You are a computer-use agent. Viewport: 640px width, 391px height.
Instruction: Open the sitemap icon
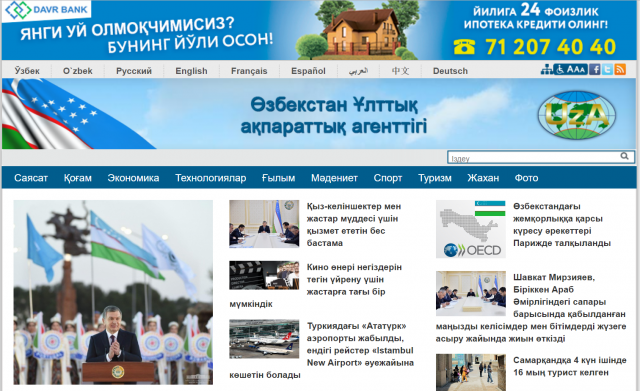click(547, 70)
